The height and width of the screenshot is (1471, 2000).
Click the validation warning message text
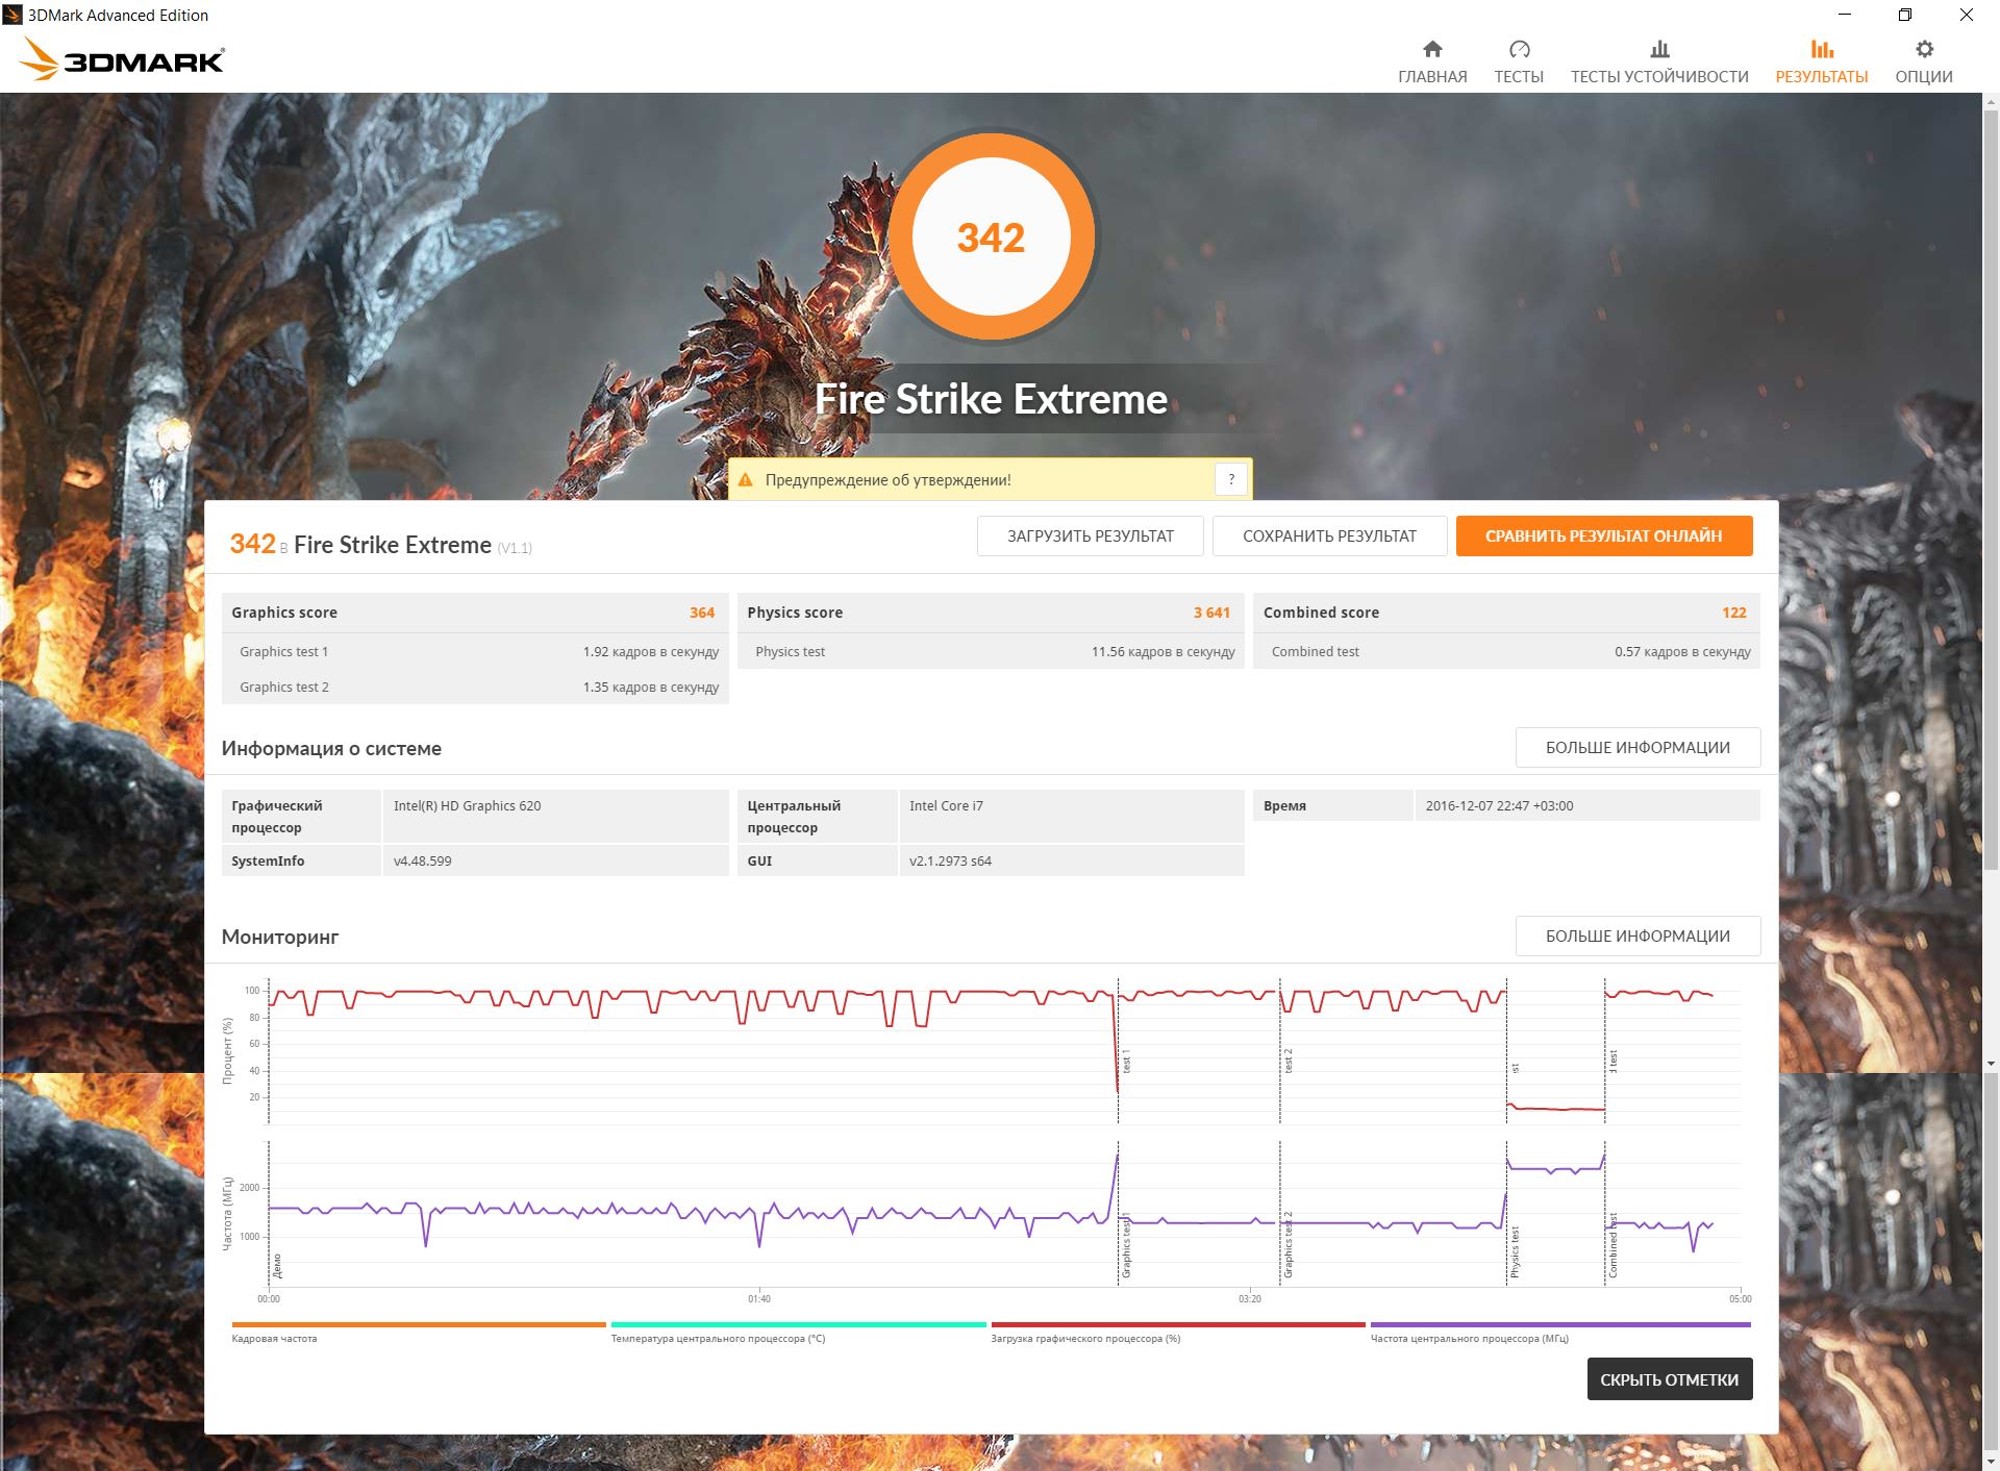coord(887,480)
